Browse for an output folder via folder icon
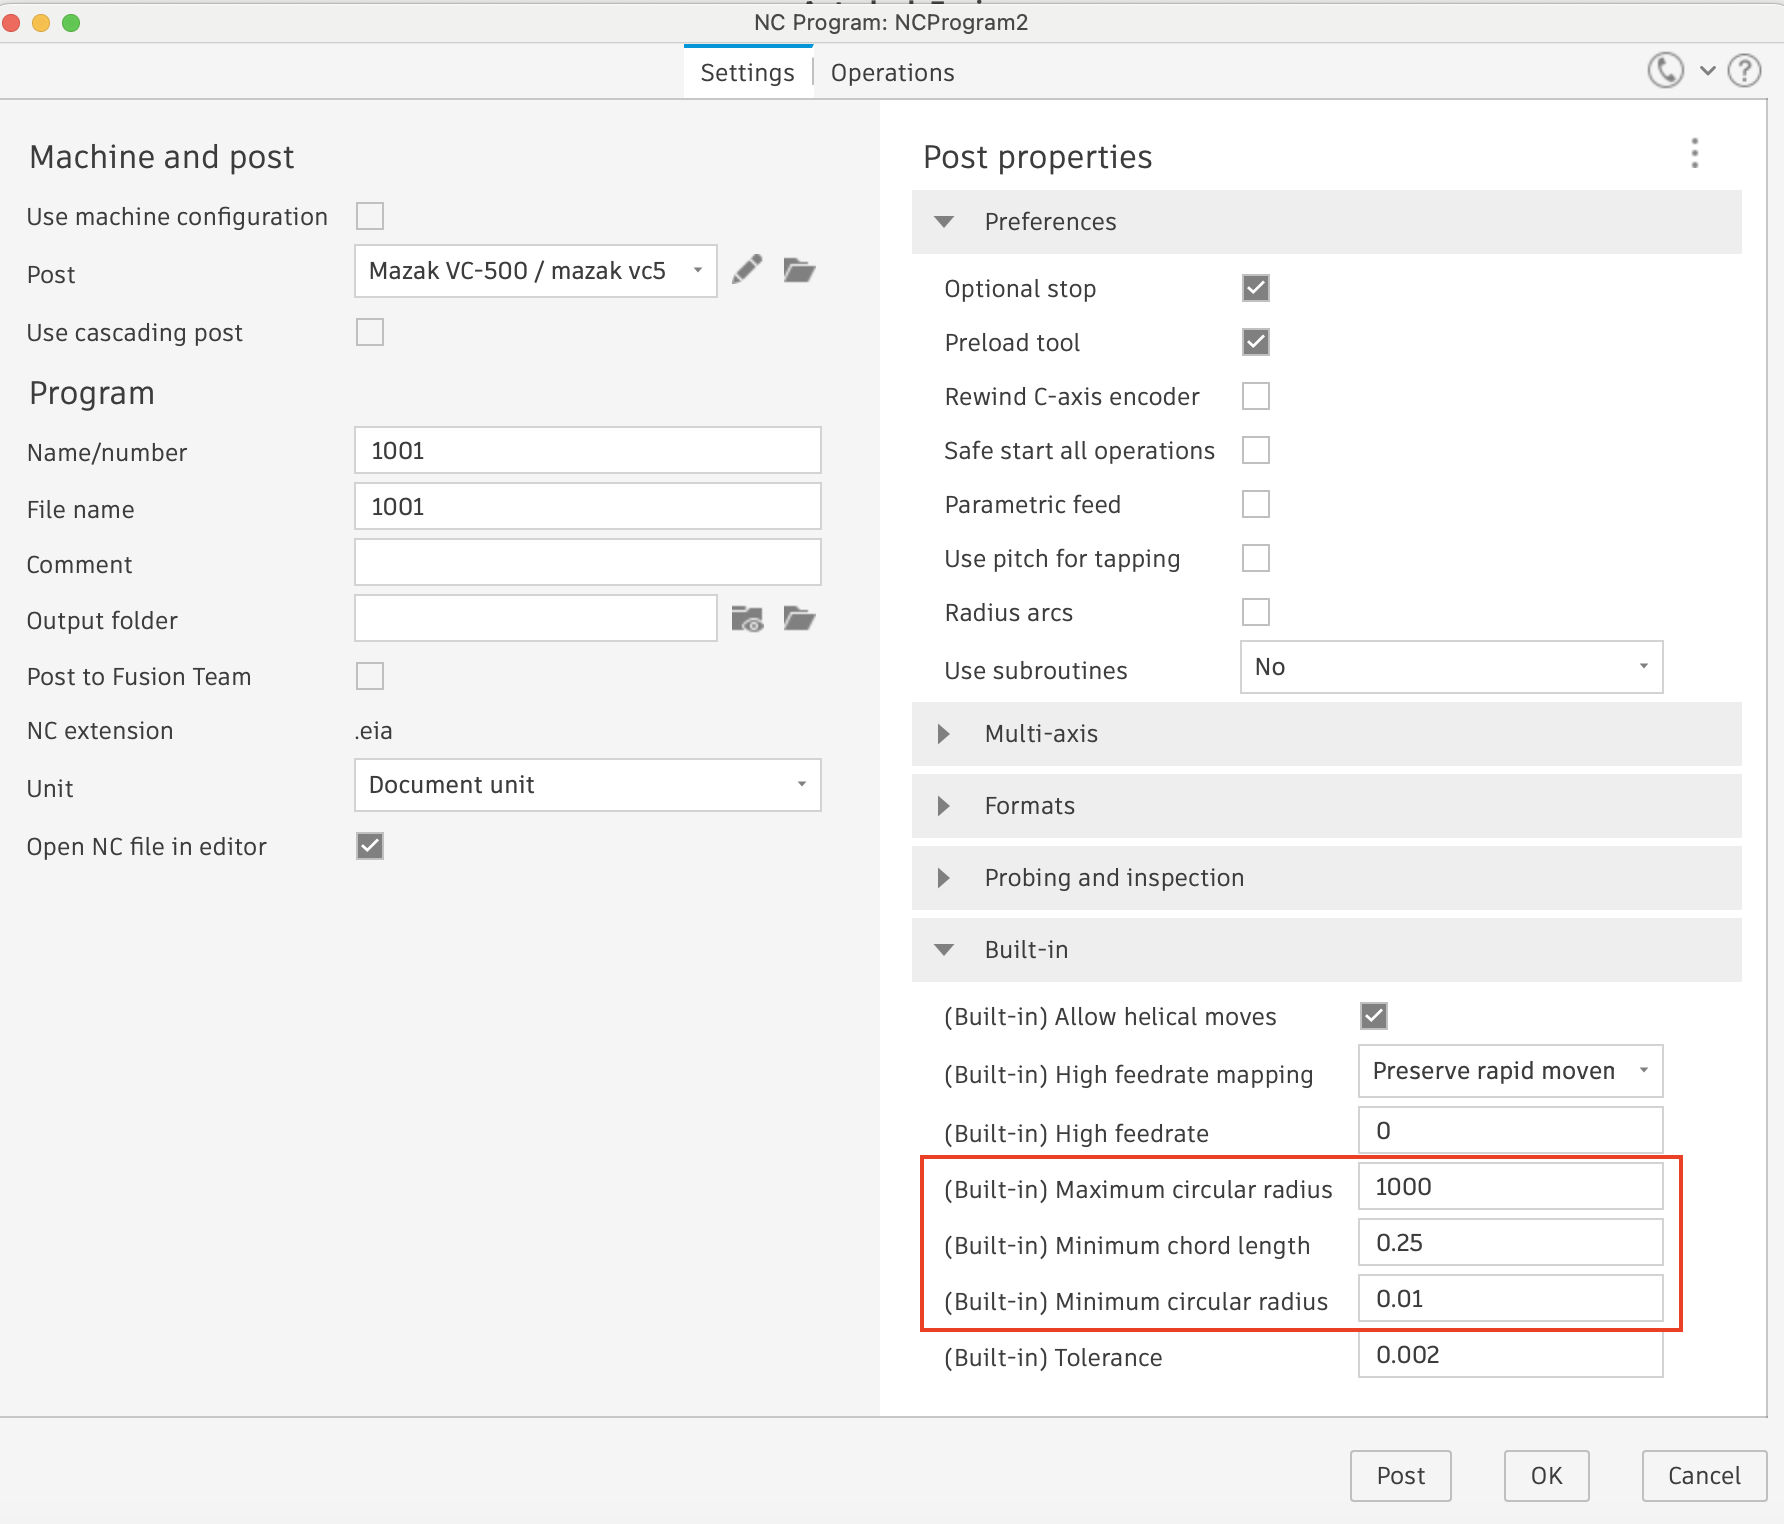Viewport: 1784px width, 1524px height. [799, 619]
